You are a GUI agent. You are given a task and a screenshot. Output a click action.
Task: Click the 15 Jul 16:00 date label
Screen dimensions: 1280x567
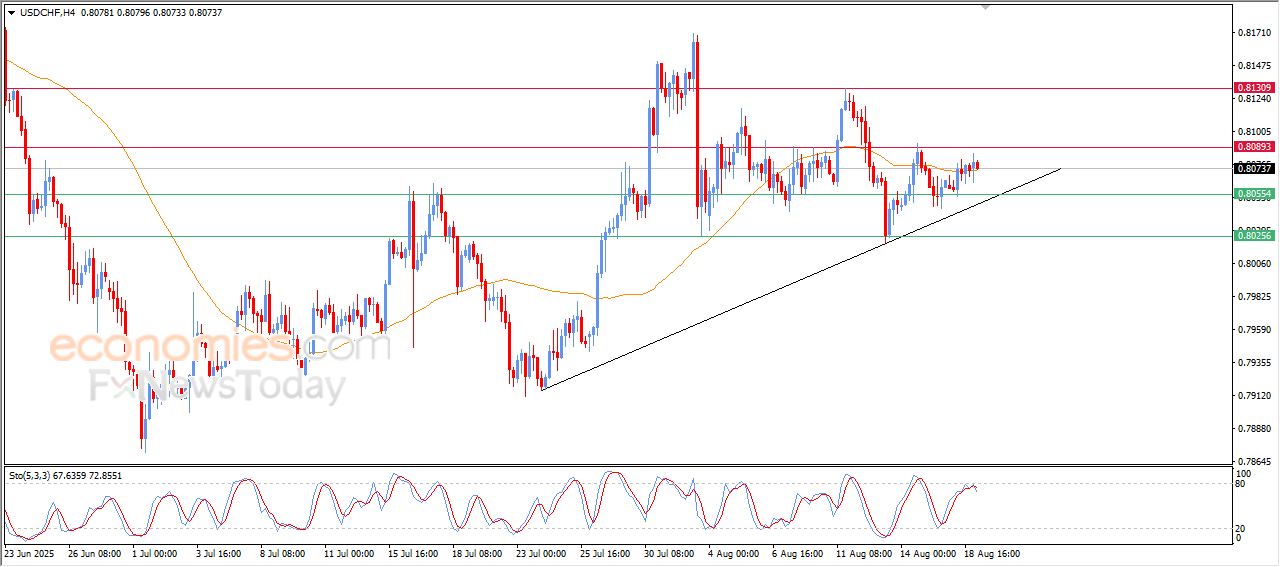click(413, 553)
